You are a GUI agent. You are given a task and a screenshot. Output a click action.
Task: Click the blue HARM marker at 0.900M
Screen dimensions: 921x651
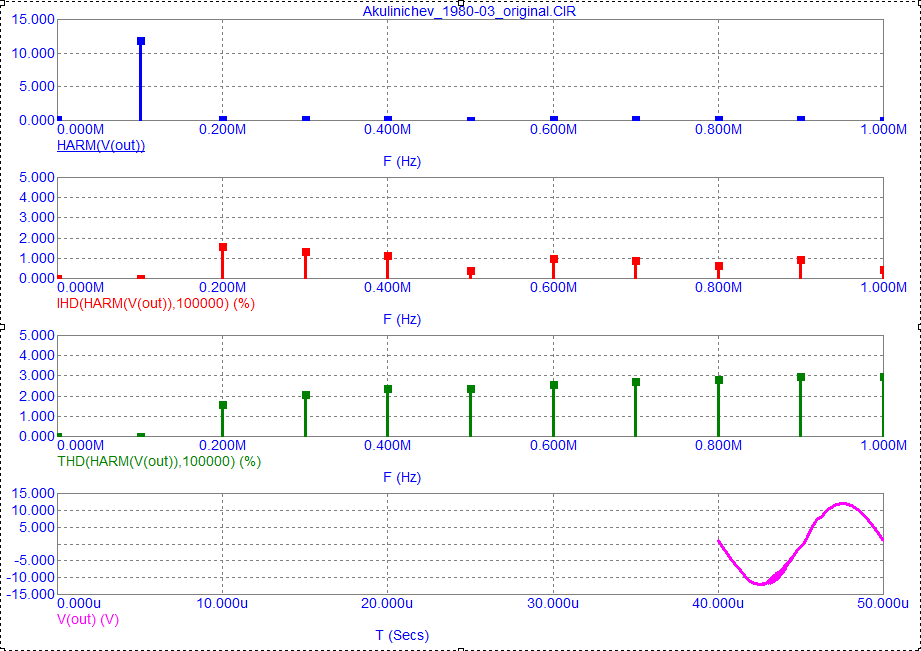click(801, 119)
